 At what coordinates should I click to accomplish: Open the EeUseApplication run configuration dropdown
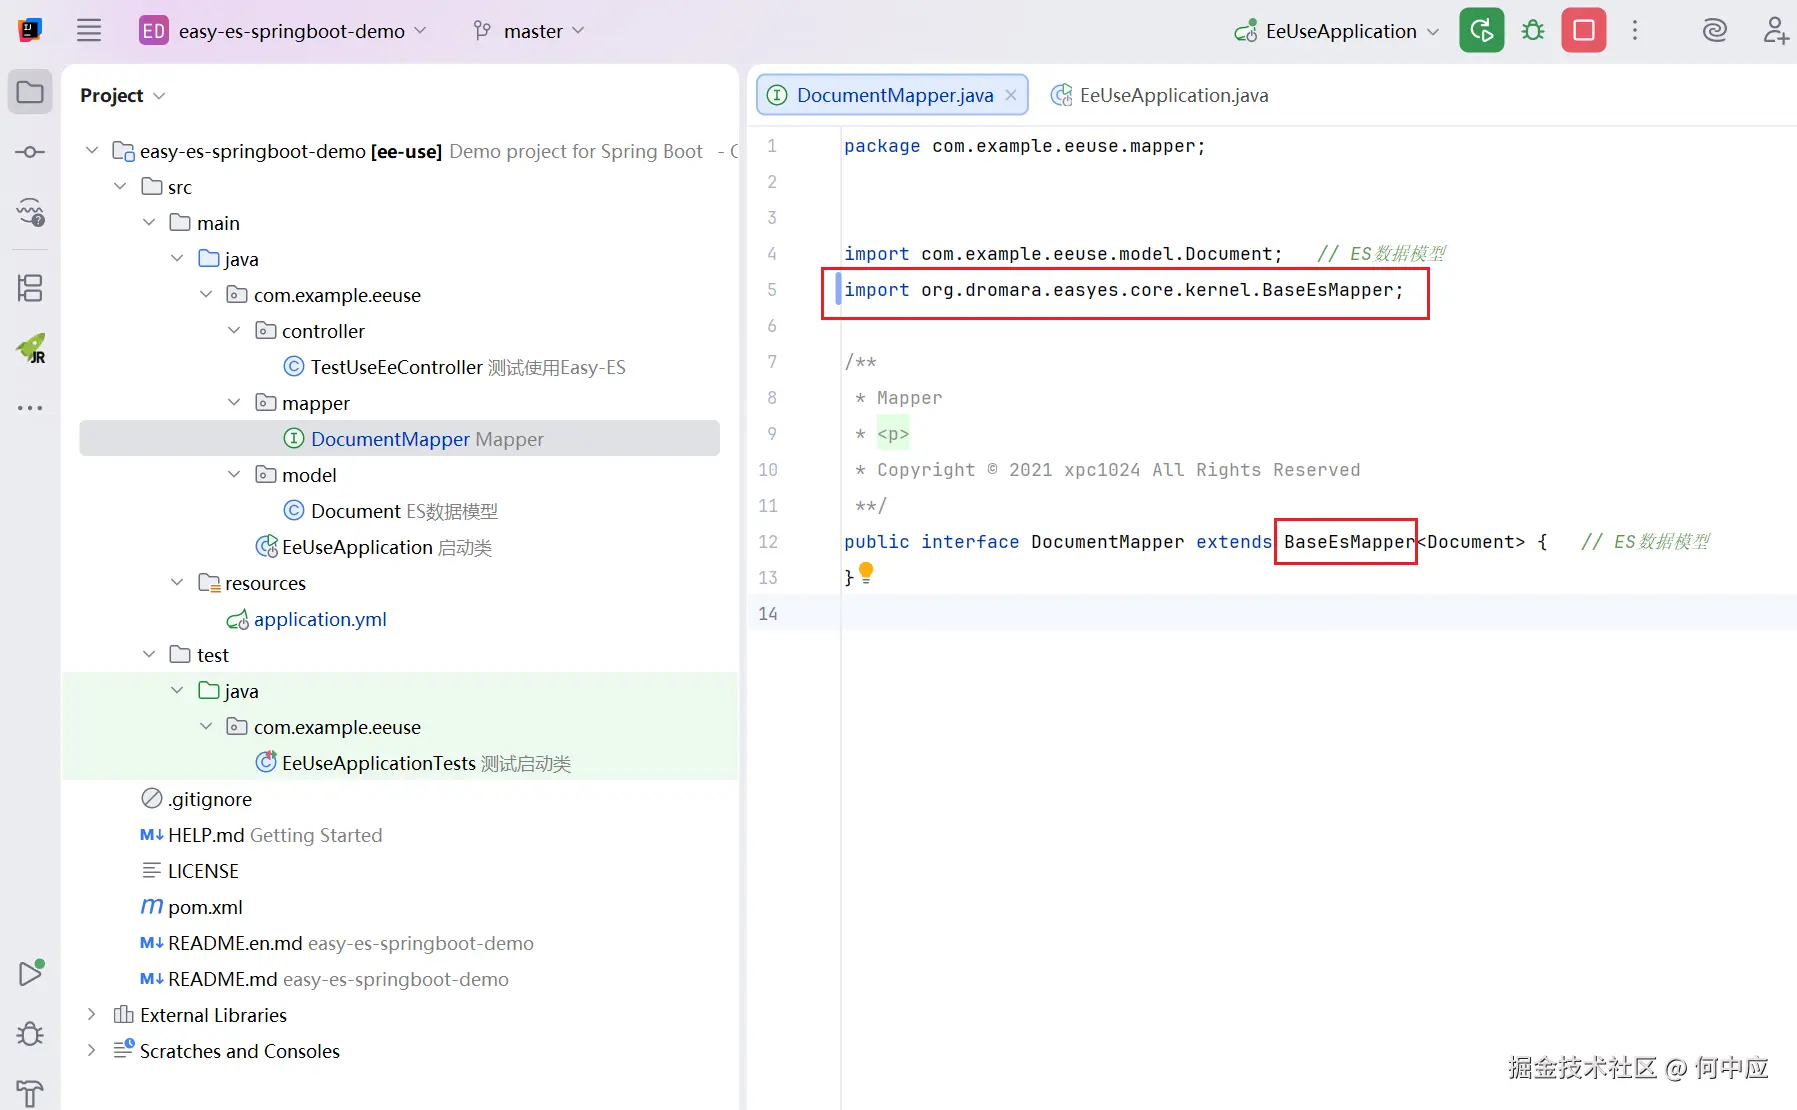(x=1338, y=31)
